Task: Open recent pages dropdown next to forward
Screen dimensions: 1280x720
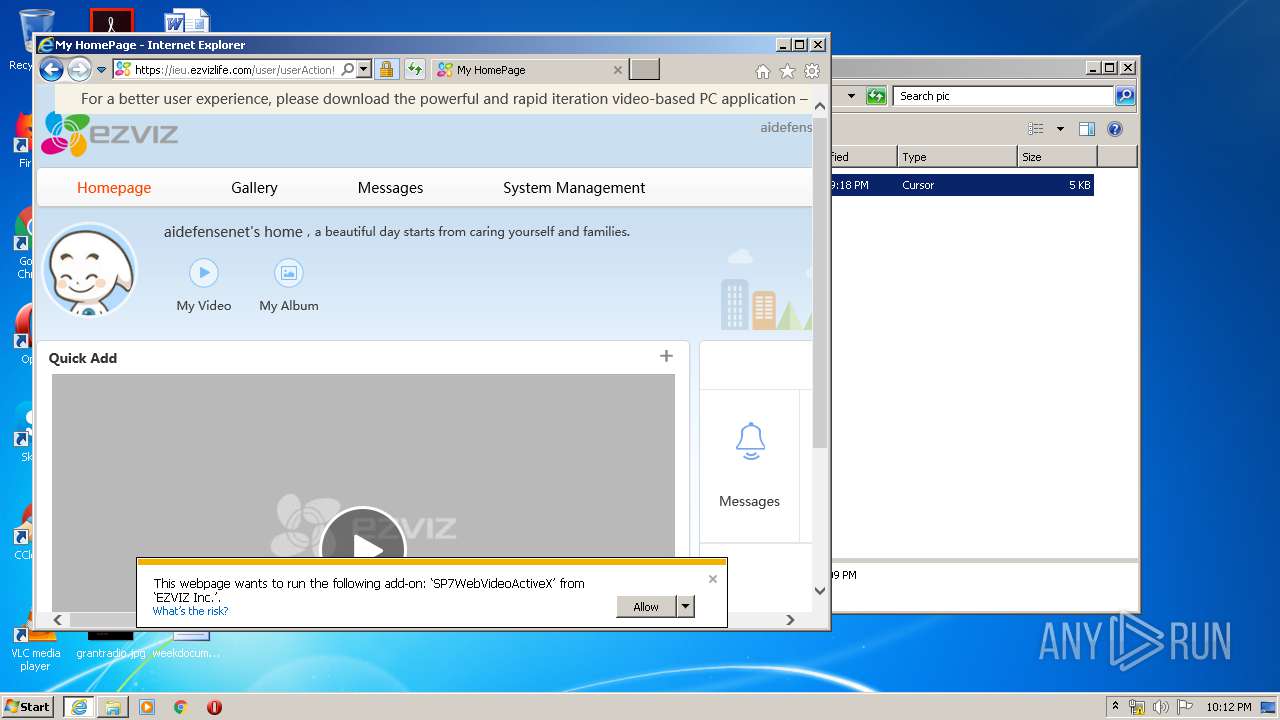Action: click(101, 70)
